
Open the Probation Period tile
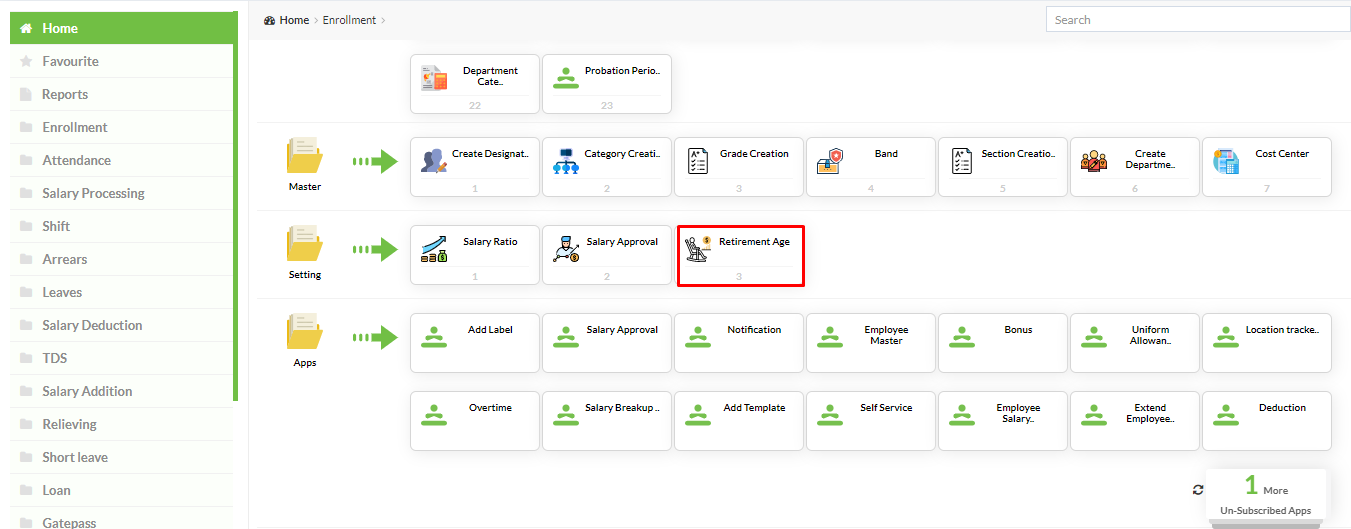(607, 84)
